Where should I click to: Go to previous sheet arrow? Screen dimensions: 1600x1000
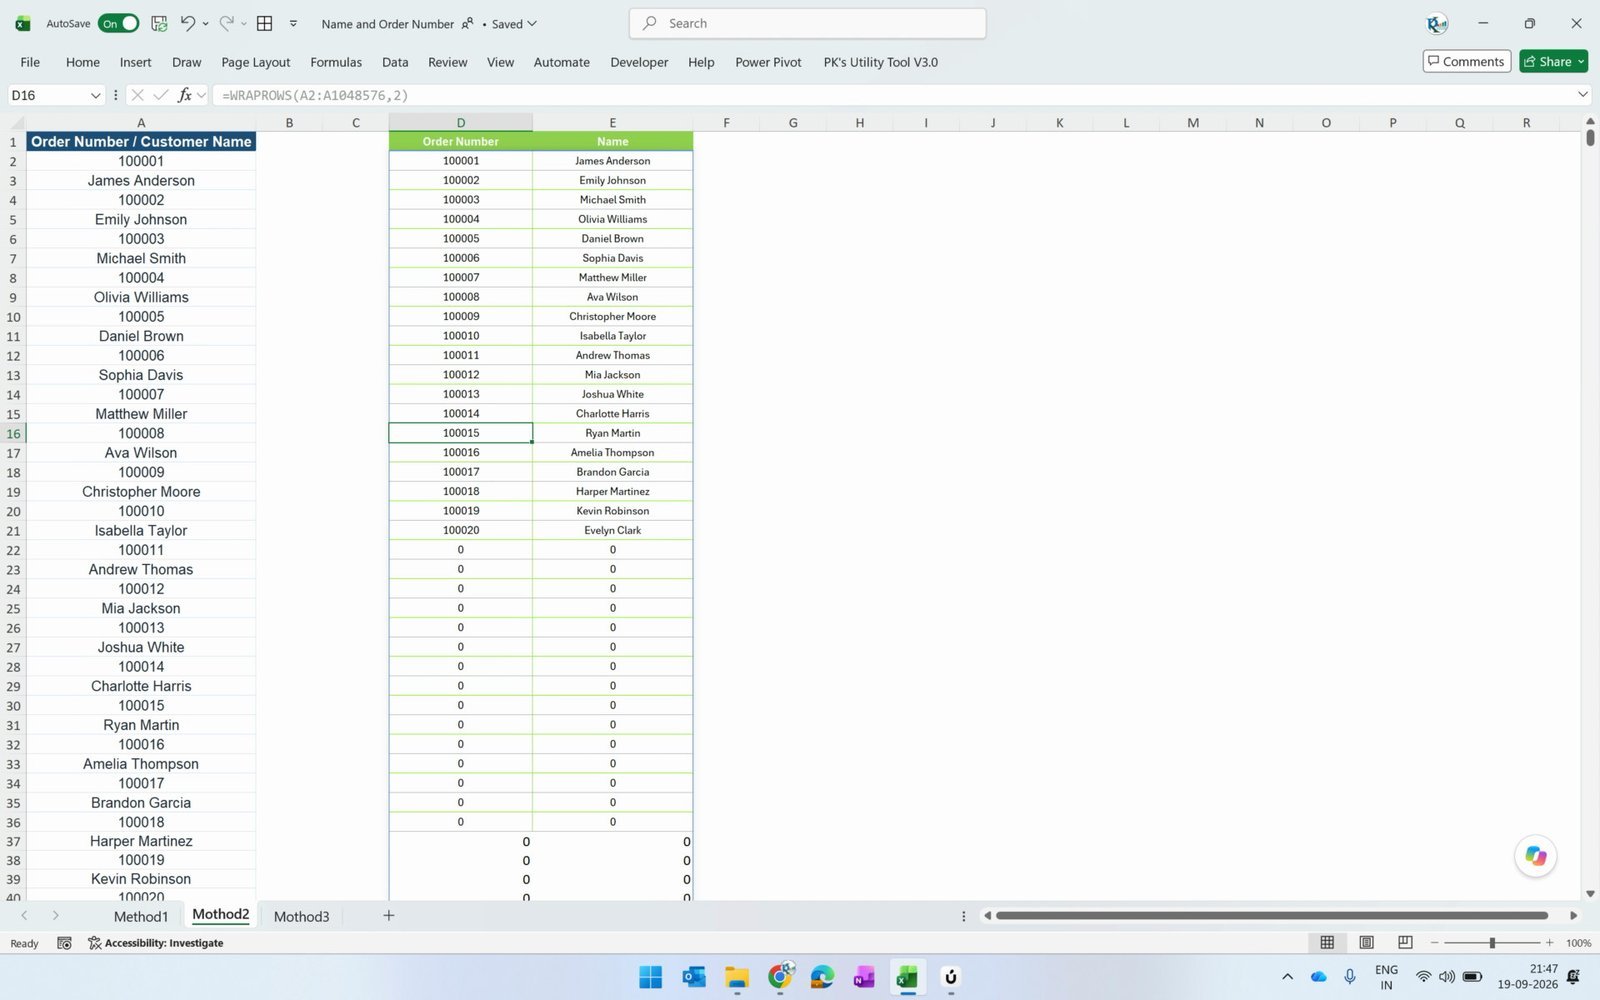point(24,915)
